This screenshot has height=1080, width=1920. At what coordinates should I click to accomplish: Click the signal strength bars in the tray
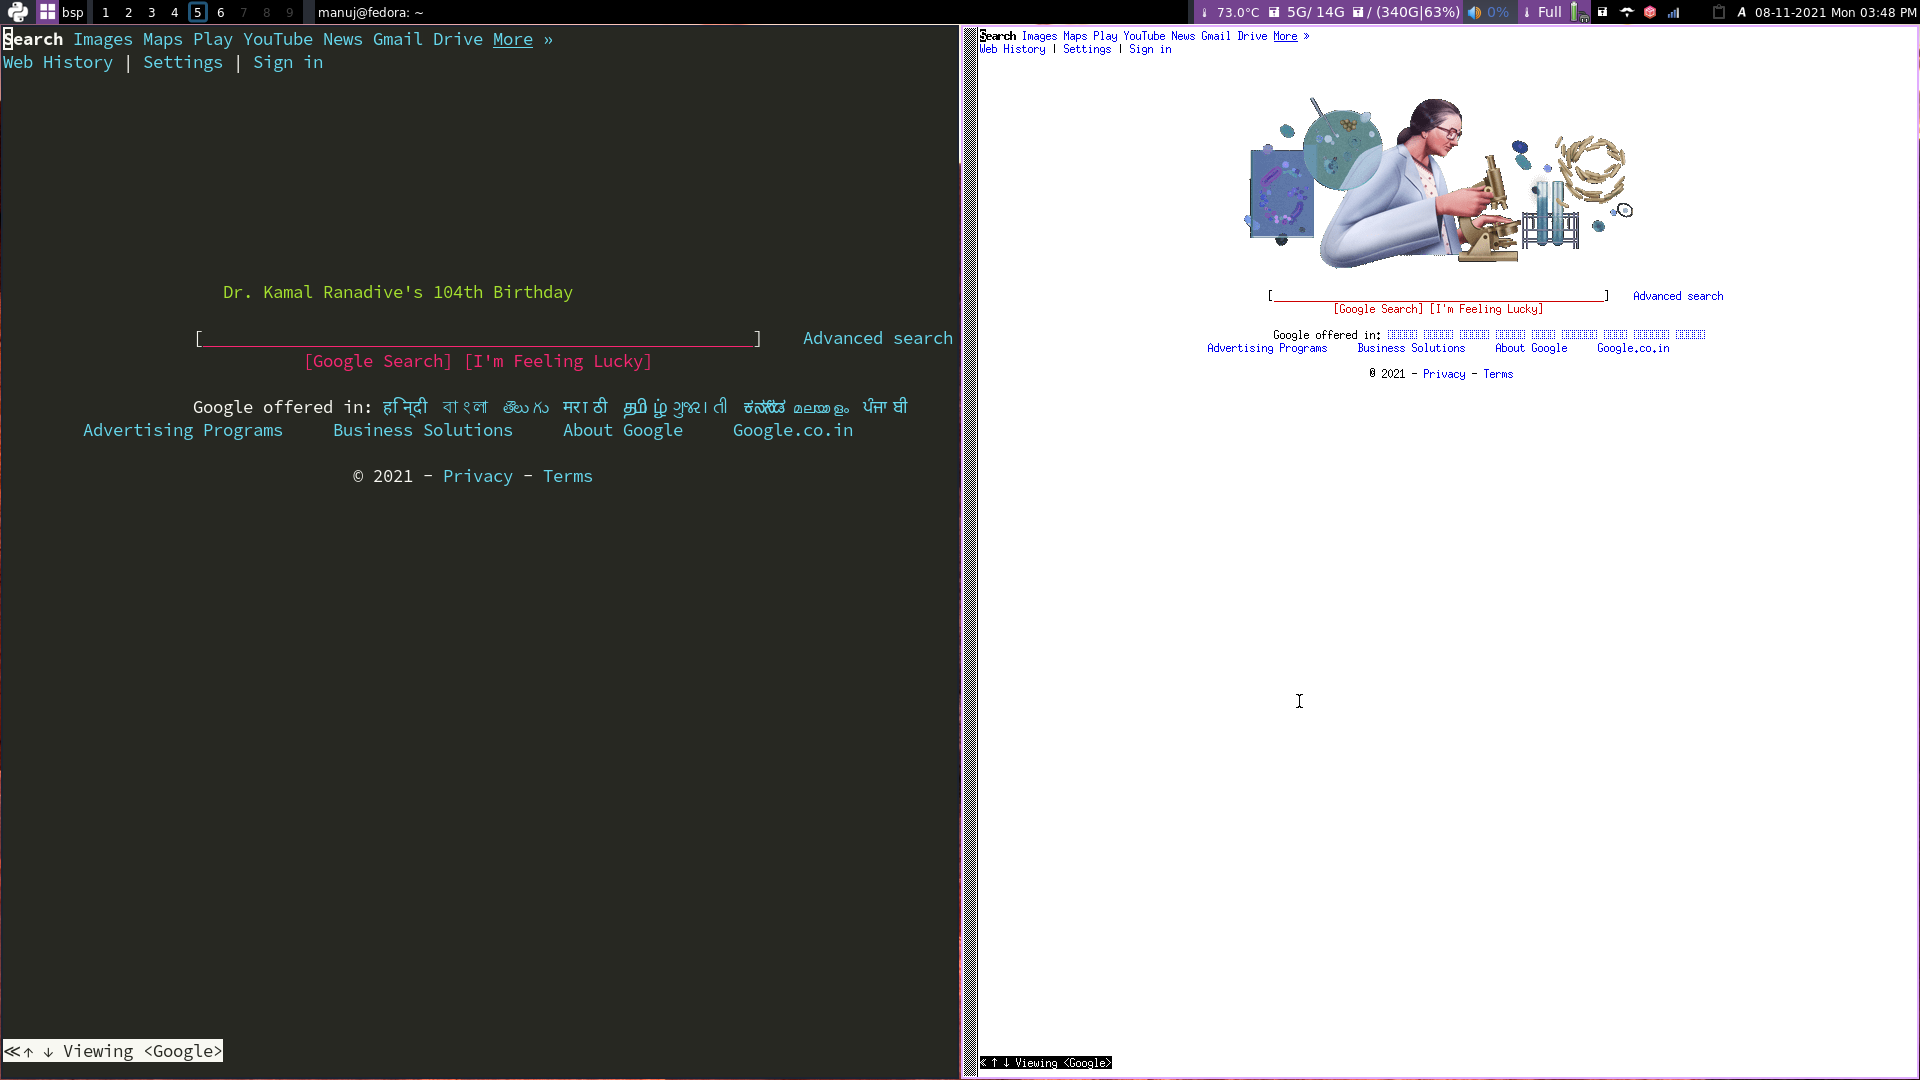point(1673,12)
